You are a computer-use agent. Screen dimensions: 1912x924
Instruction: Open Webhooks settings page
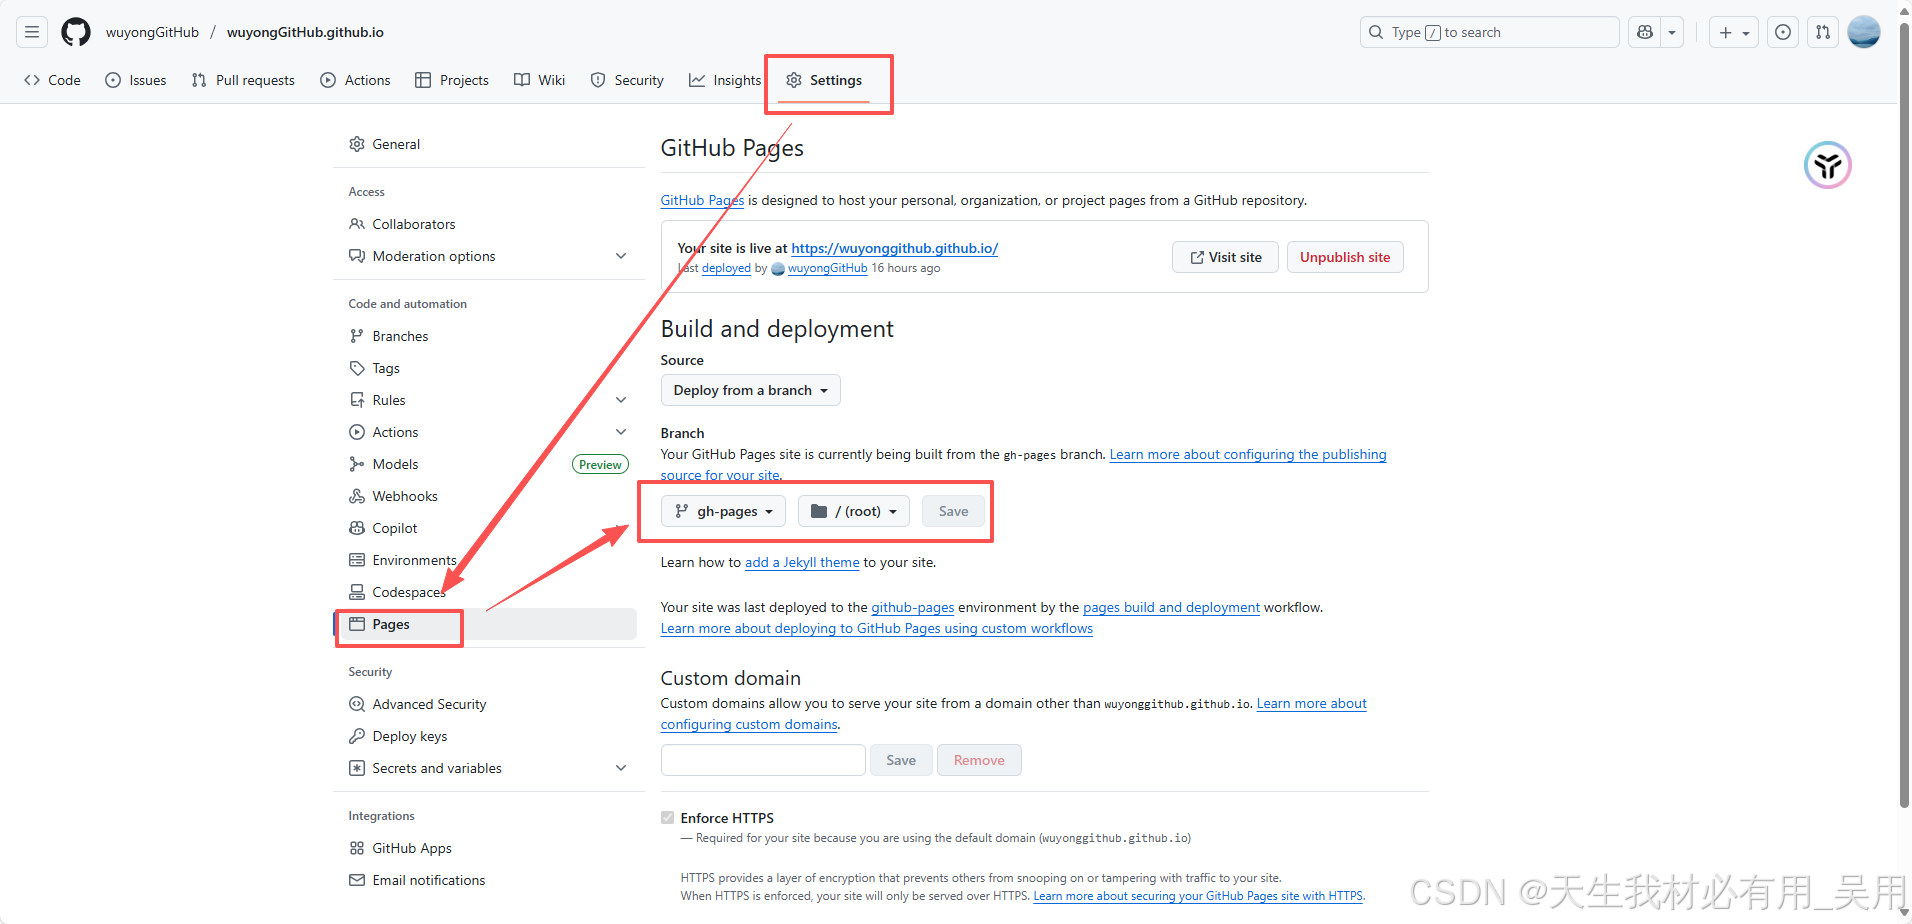point(405,496)
